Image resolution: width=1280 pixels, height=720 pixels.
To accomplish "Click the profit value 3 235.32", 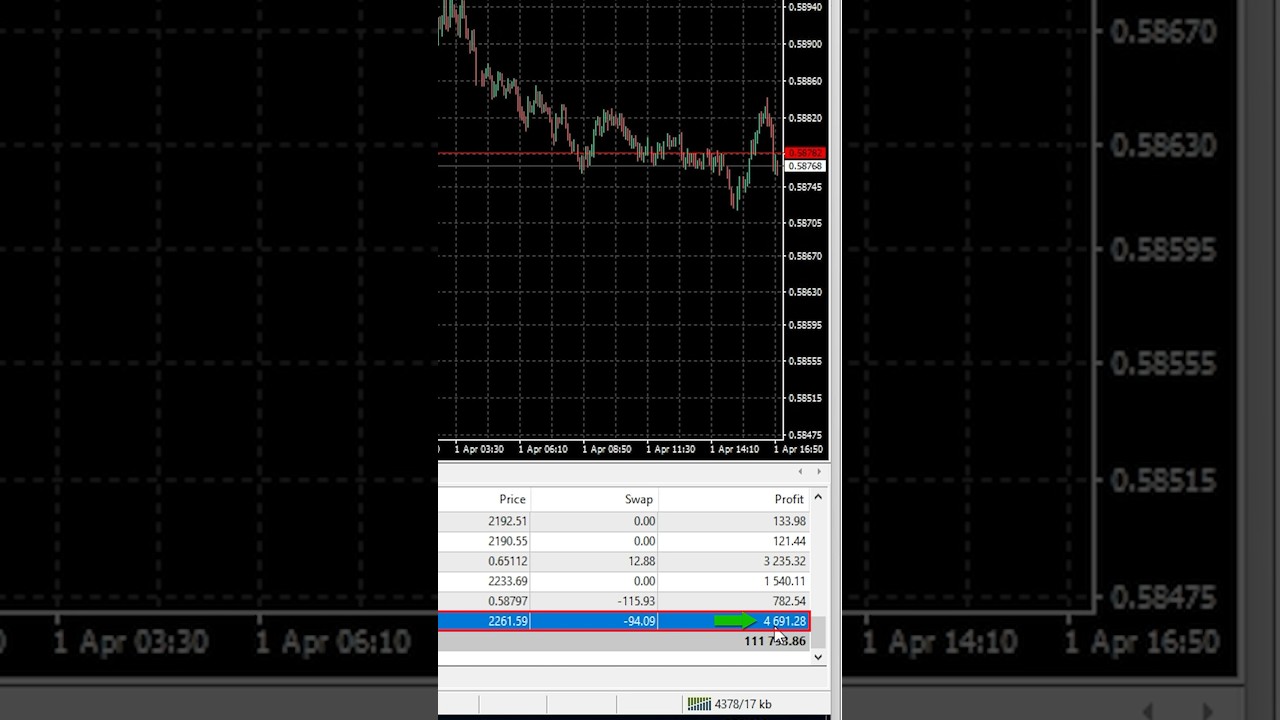I will 784,561.
